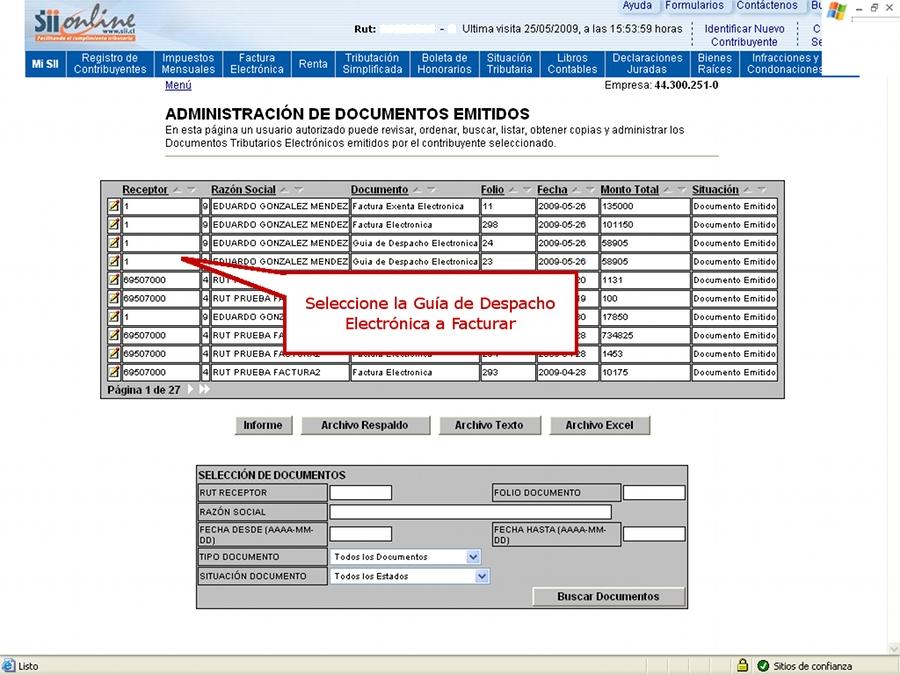Viewport: 900px width, 675px height.
Task: Sort Monto Total ascending with up arrow
Action: (668, 189)
